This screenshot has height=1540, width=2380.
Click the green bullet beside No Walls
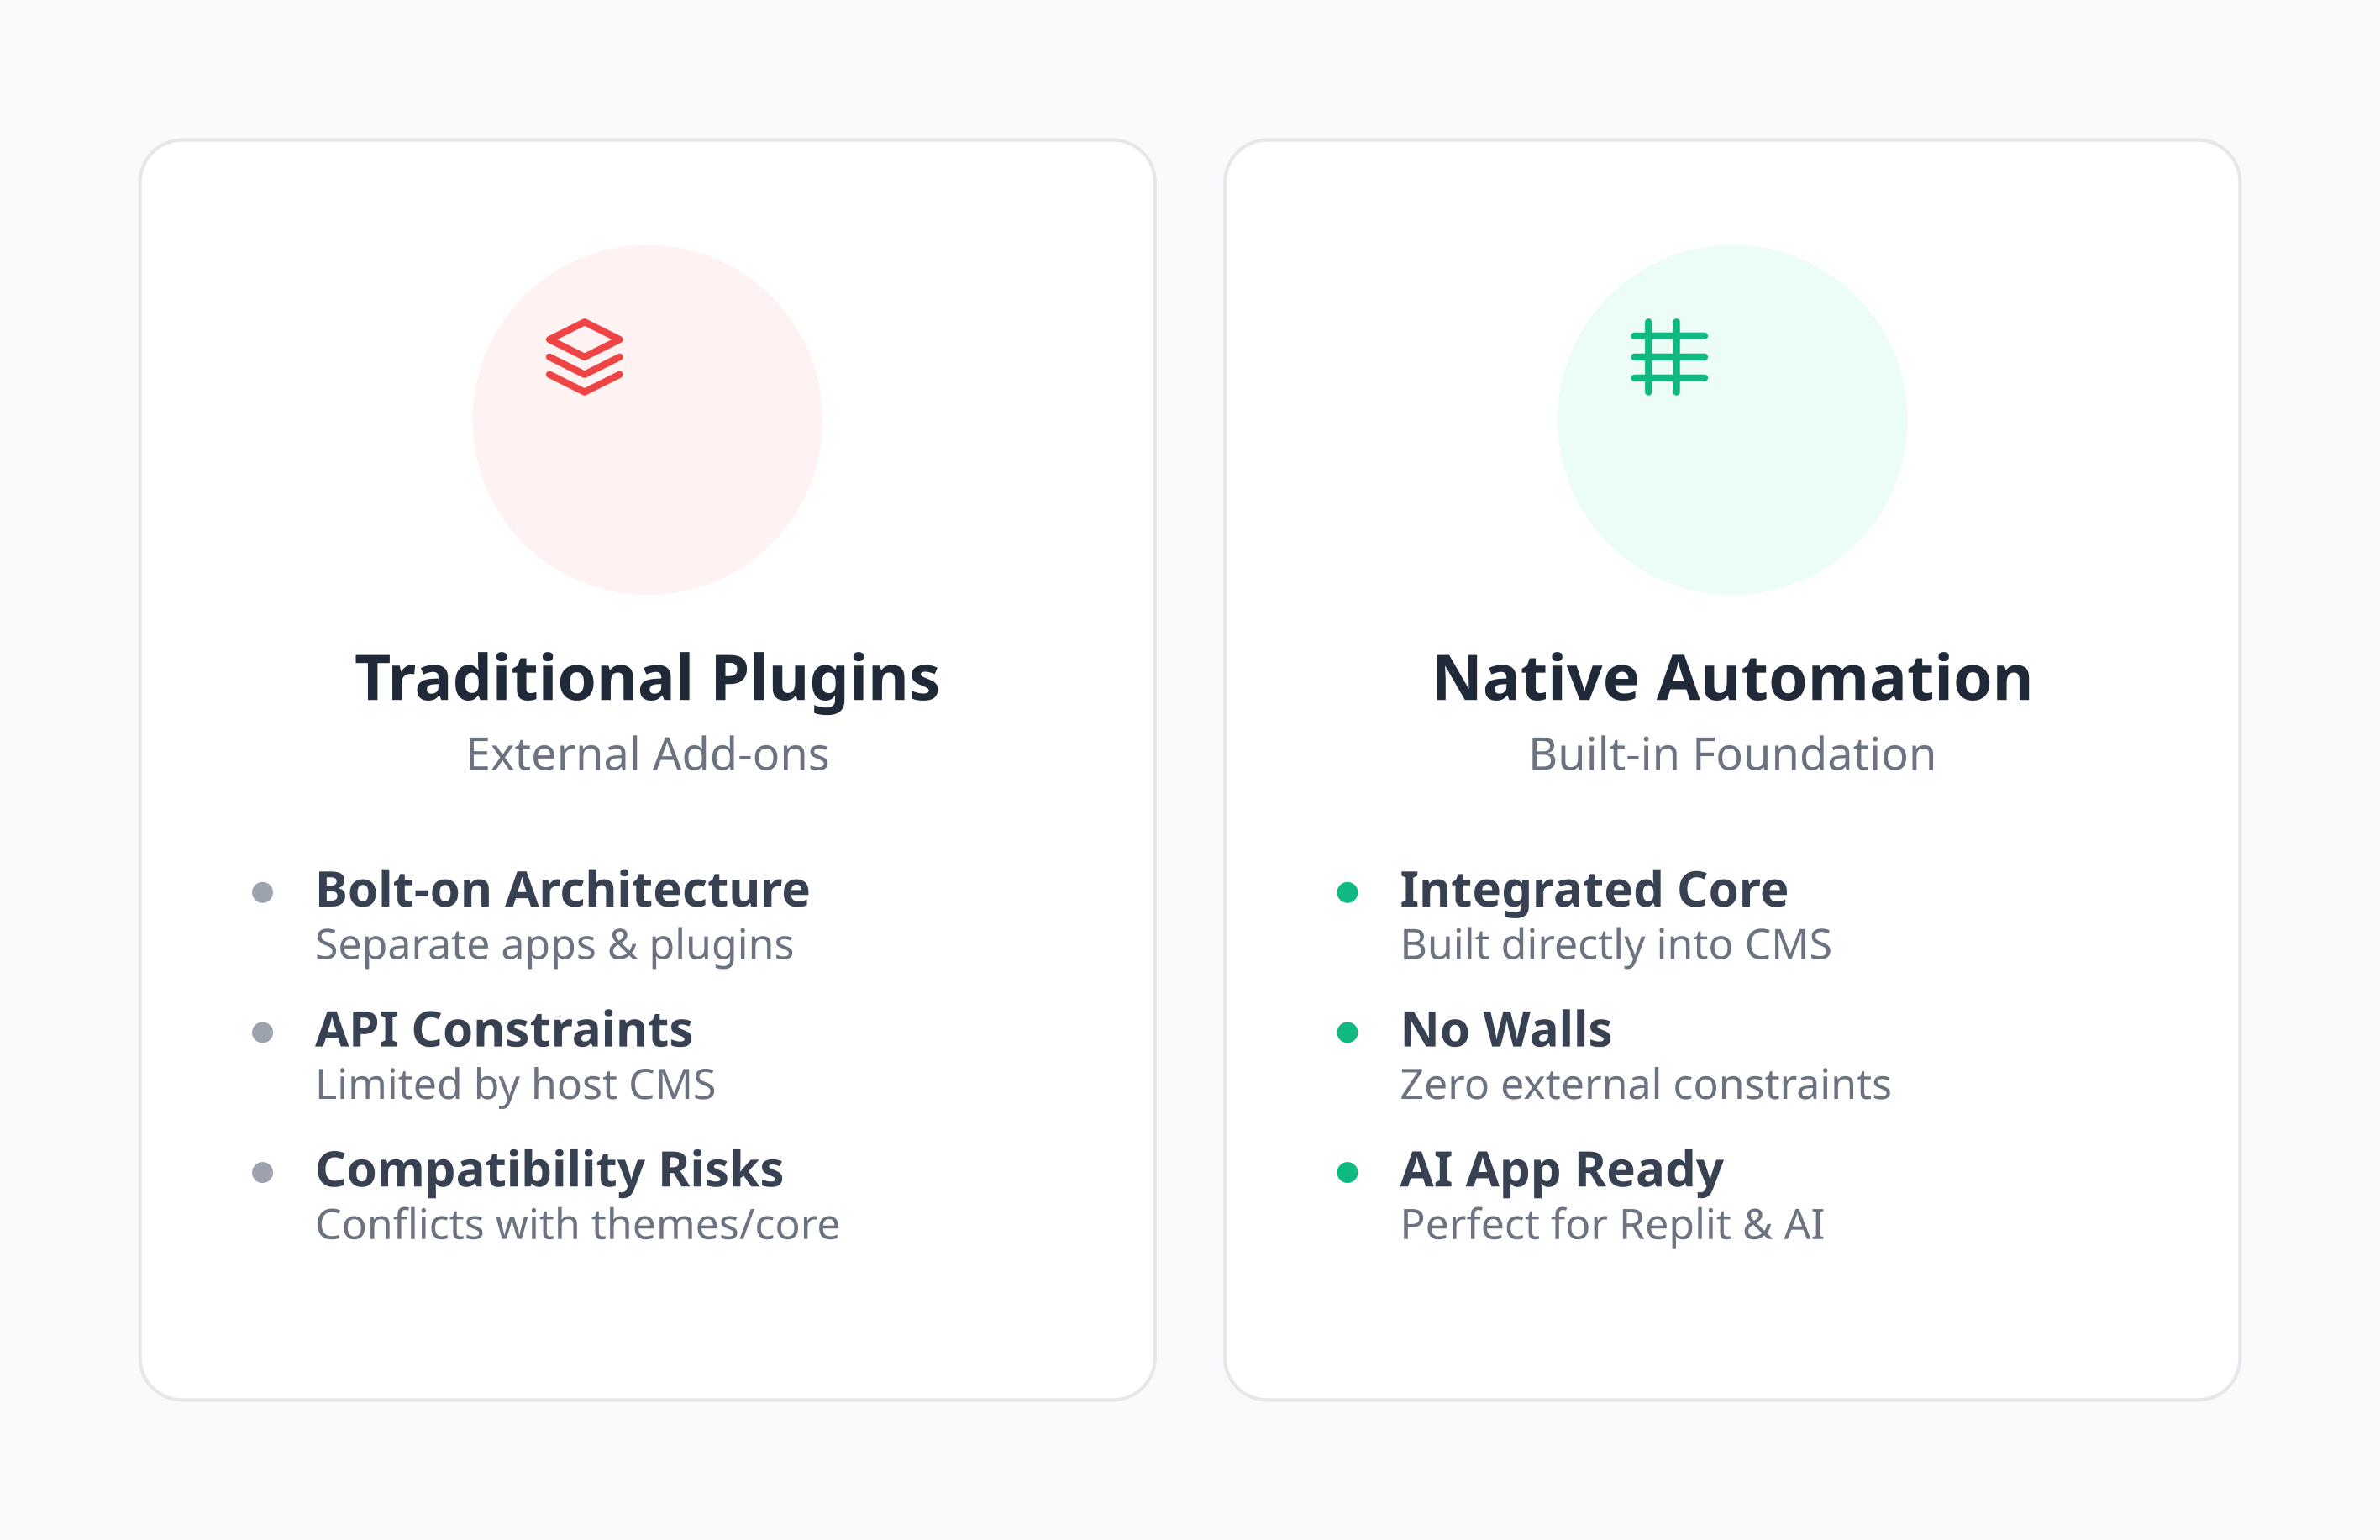[x=1347, y=1032]
